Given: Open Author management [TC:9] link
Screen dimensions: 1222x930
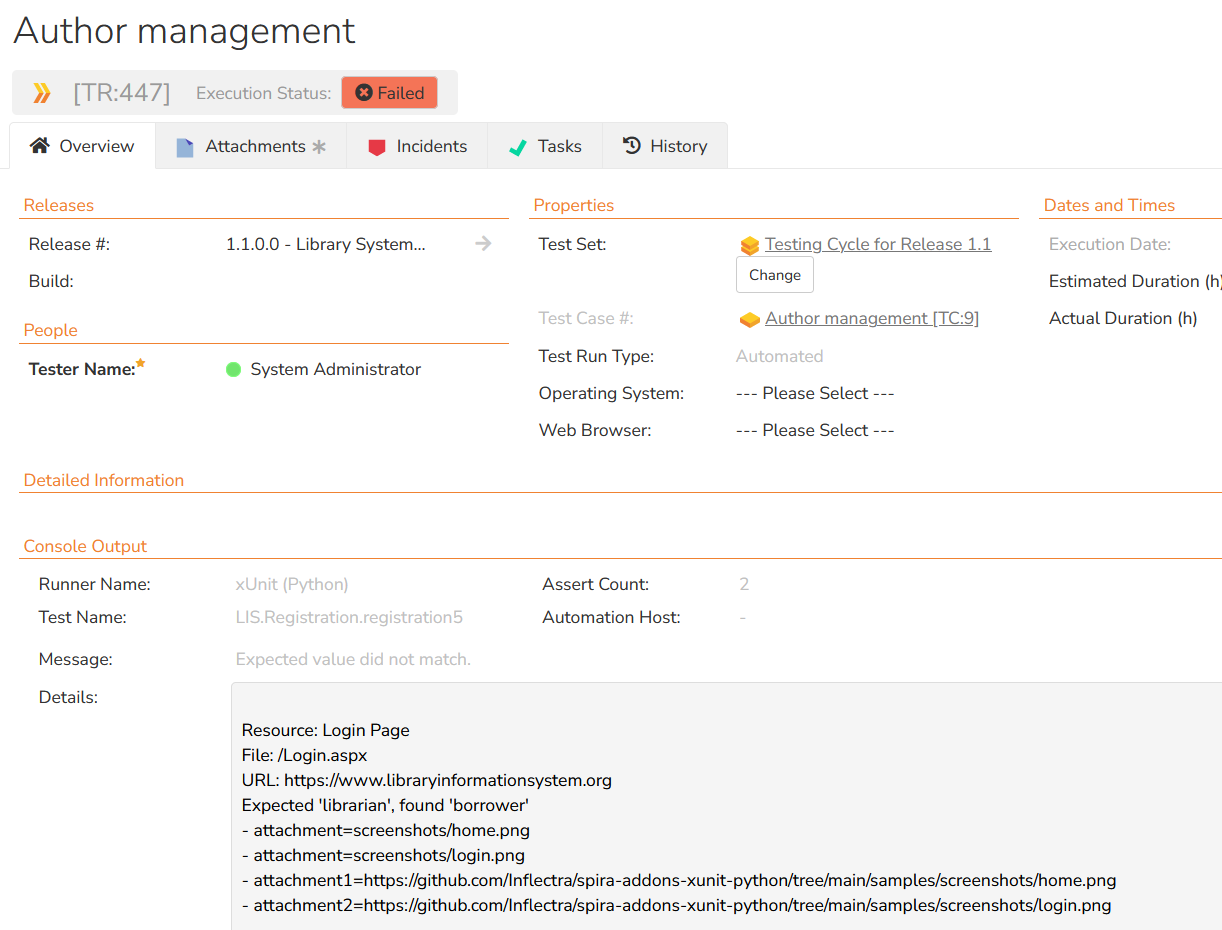Looking at the screenshot, I should click(871, 318).
